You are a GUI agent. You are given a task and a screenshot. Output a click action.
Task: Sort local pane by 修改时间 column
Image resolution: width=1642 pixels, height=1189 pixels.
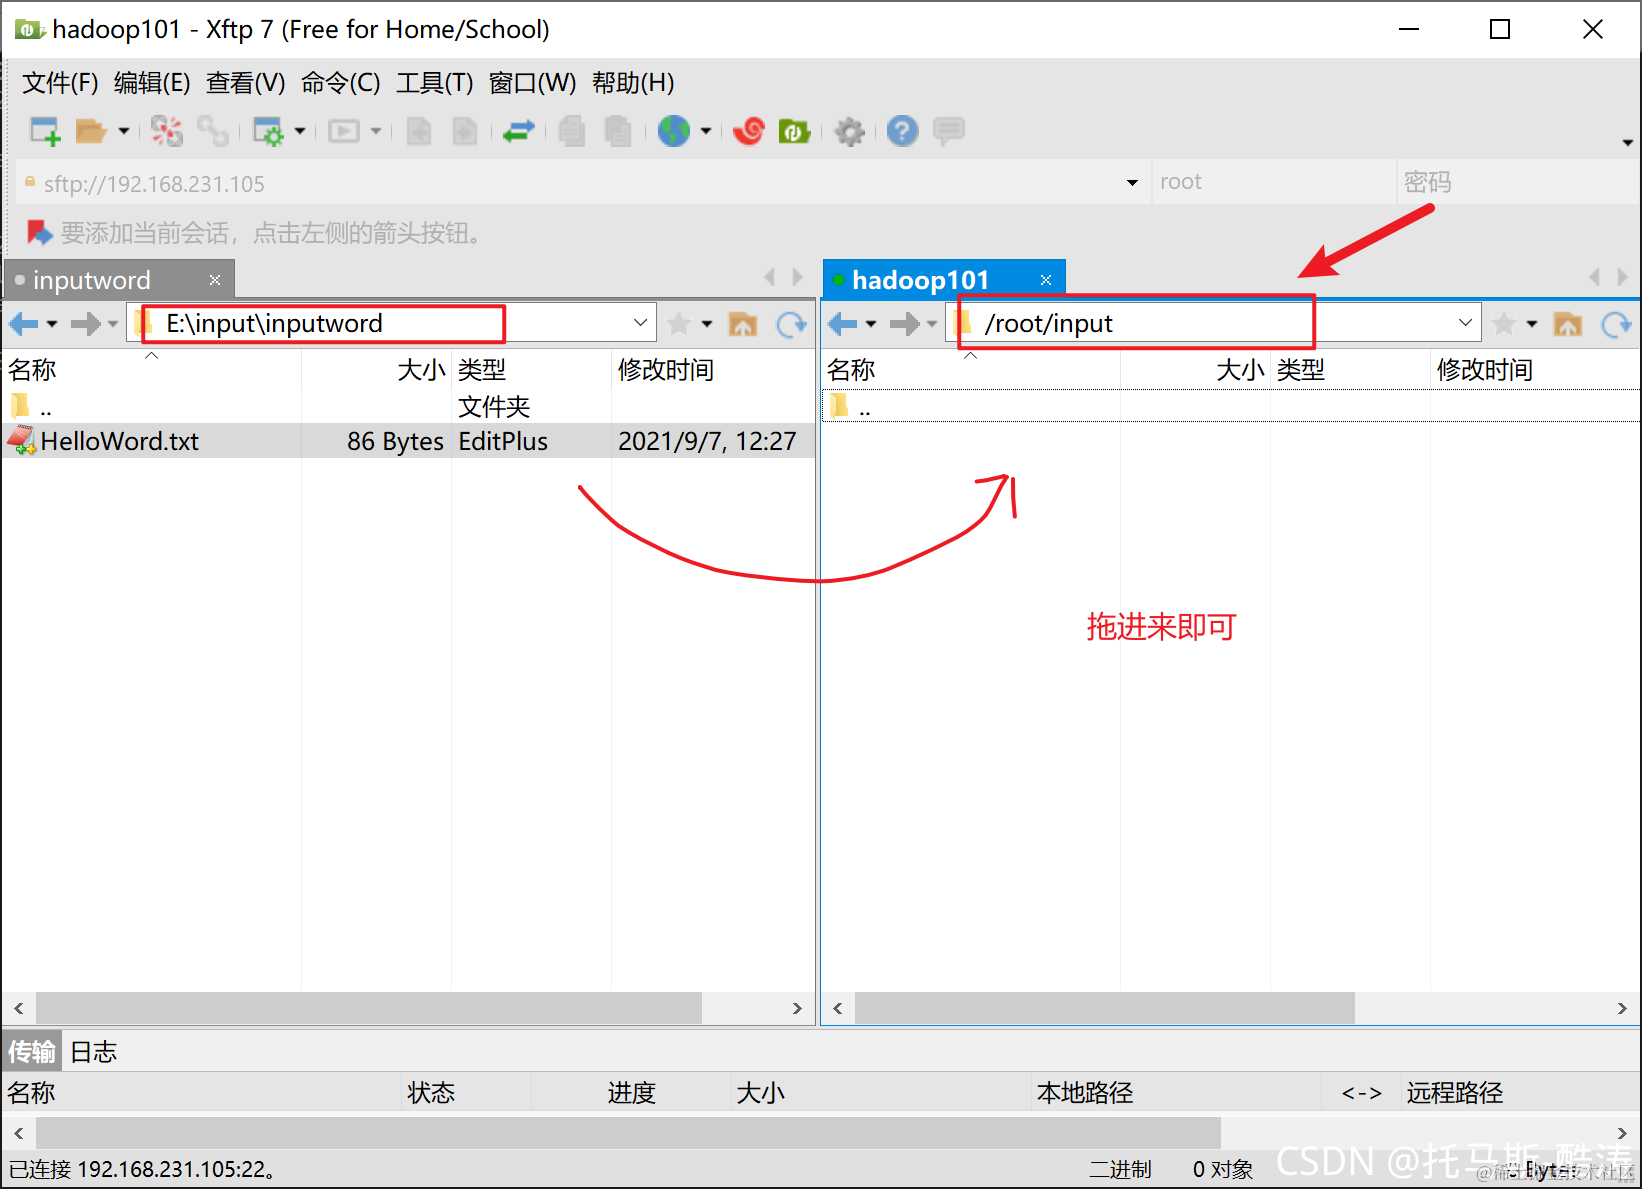[711, 370]
